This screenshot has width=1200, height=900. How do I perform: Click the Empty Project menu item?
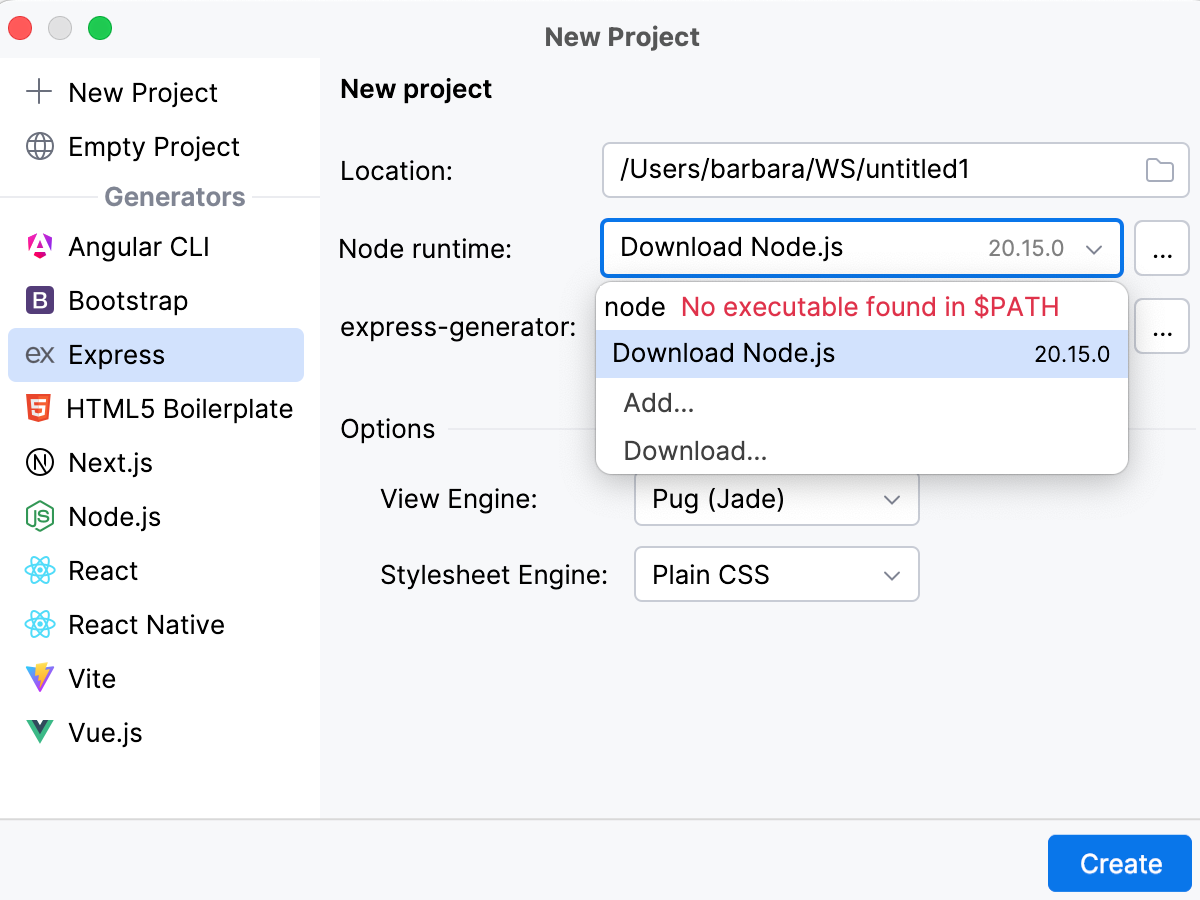click(153, 147)
